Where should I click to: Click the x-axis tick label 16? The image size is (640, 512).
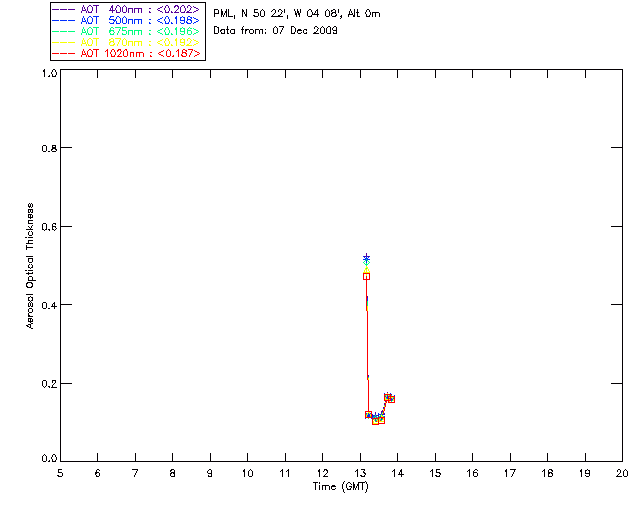(x=473, y=473)
